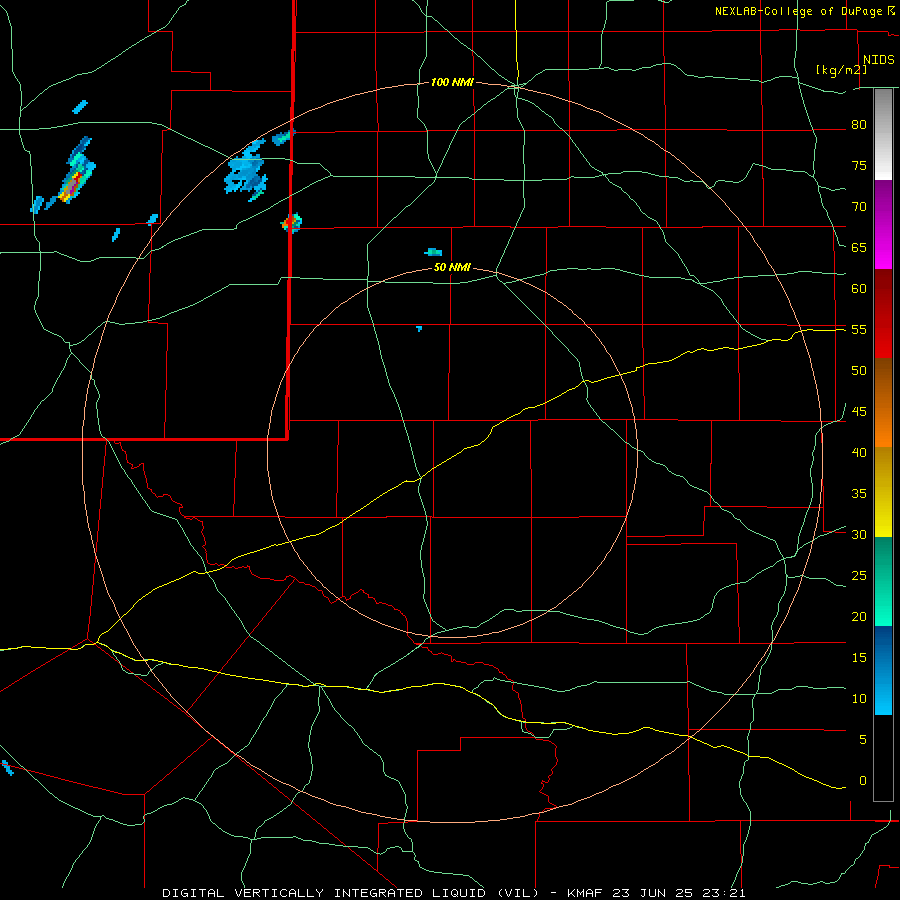The width and height of the screenshot is (900, 900).
Task: Click the scale value 0
Action: pyautogui.click(x=862, y=781)
